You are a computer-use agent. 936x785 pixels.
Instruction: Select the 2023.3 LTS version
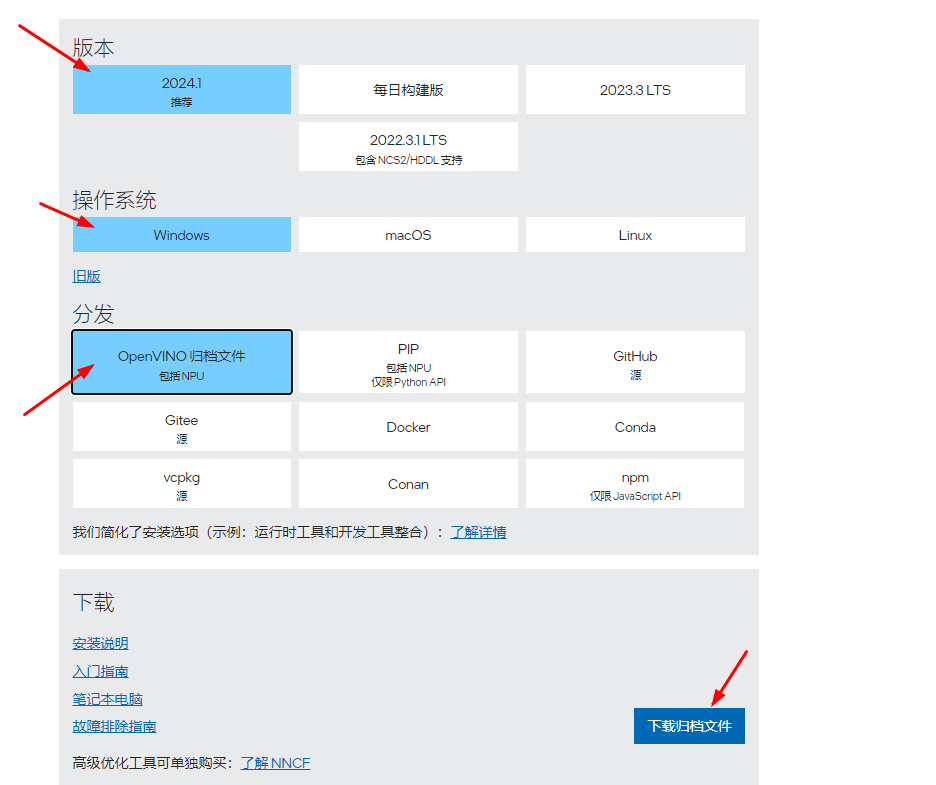635,90
